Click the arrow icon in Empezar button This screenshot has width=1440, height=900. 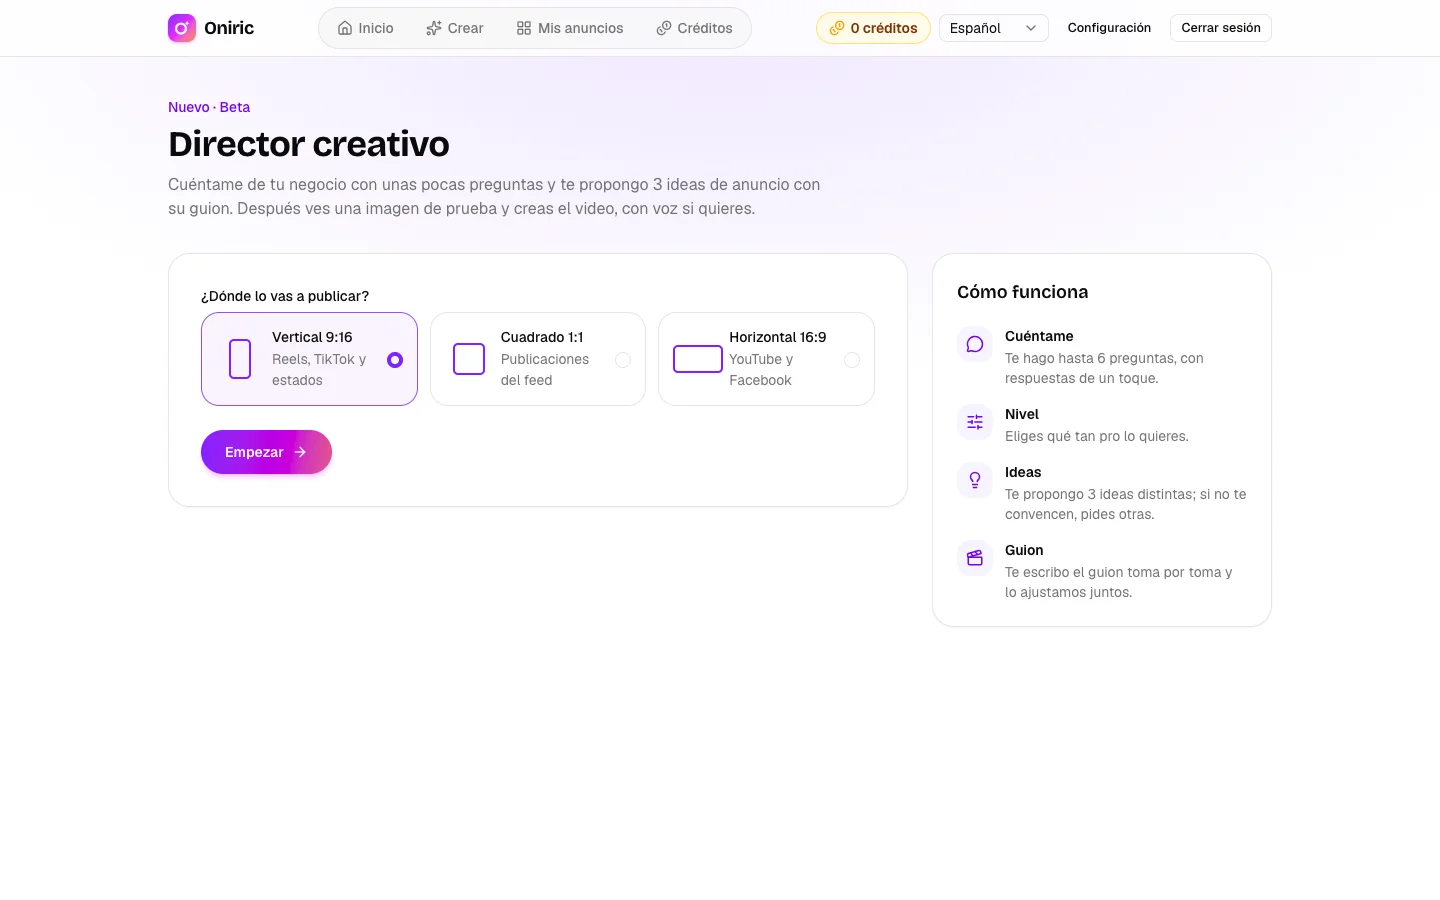pos(300,452)
